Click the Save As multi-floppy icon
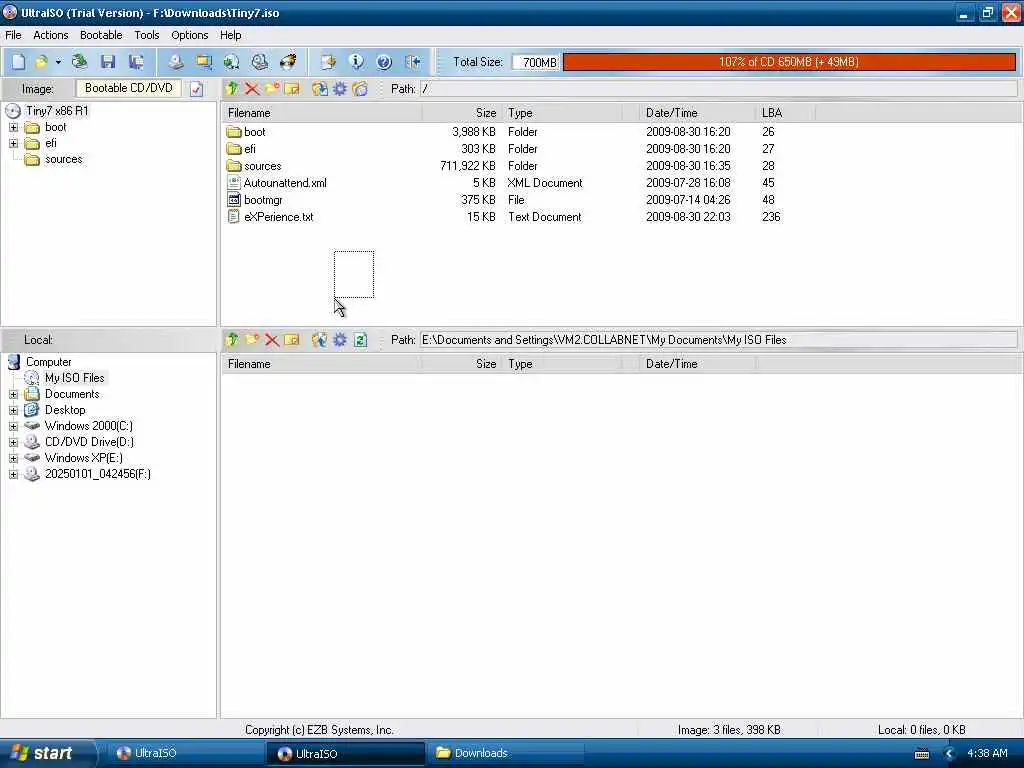This screenshot has width=1024, height=768. [x=136, y=62]
